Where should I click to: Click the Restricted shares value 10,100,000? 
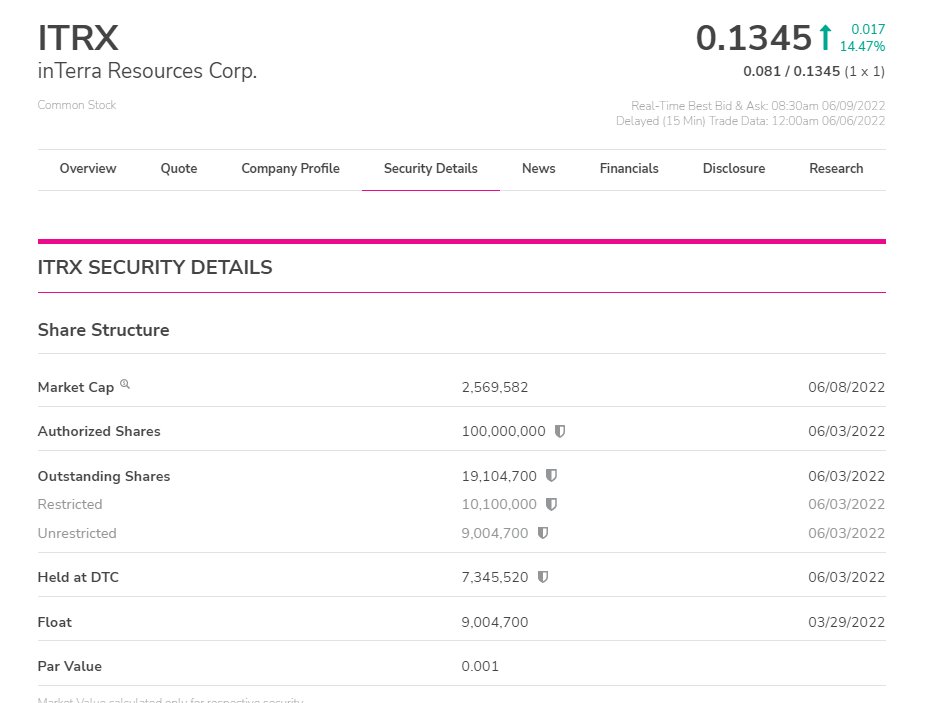click(499, 504)
